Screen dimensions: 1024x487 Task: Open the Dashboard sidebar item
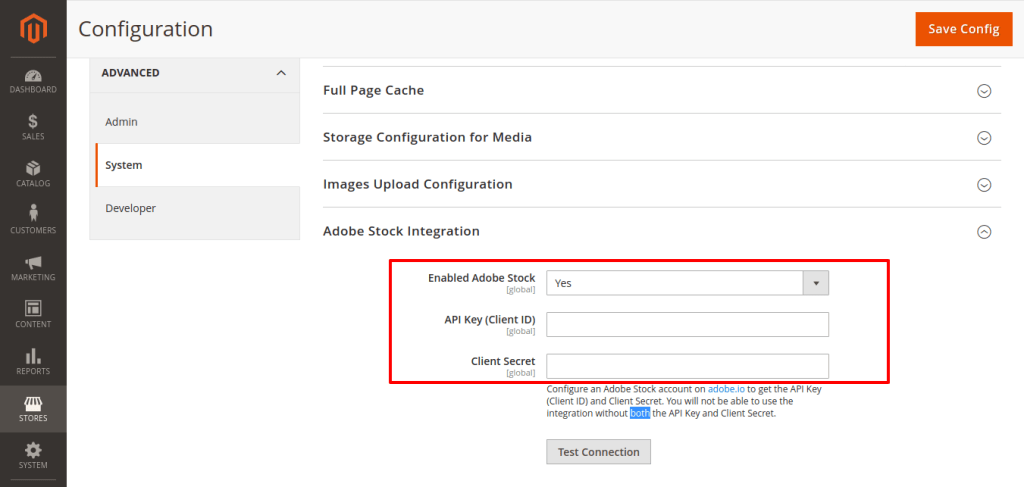[33, 82]
